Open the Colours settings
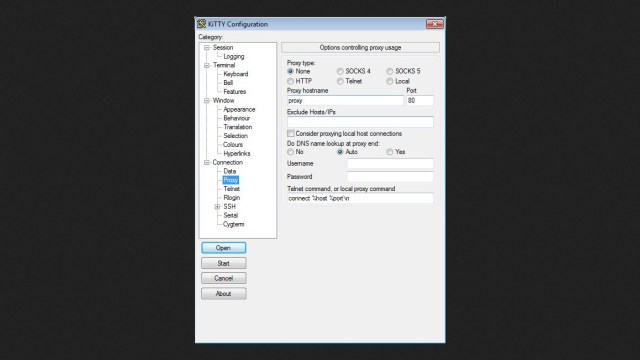640x360 pixels. (x=233, y=145)
